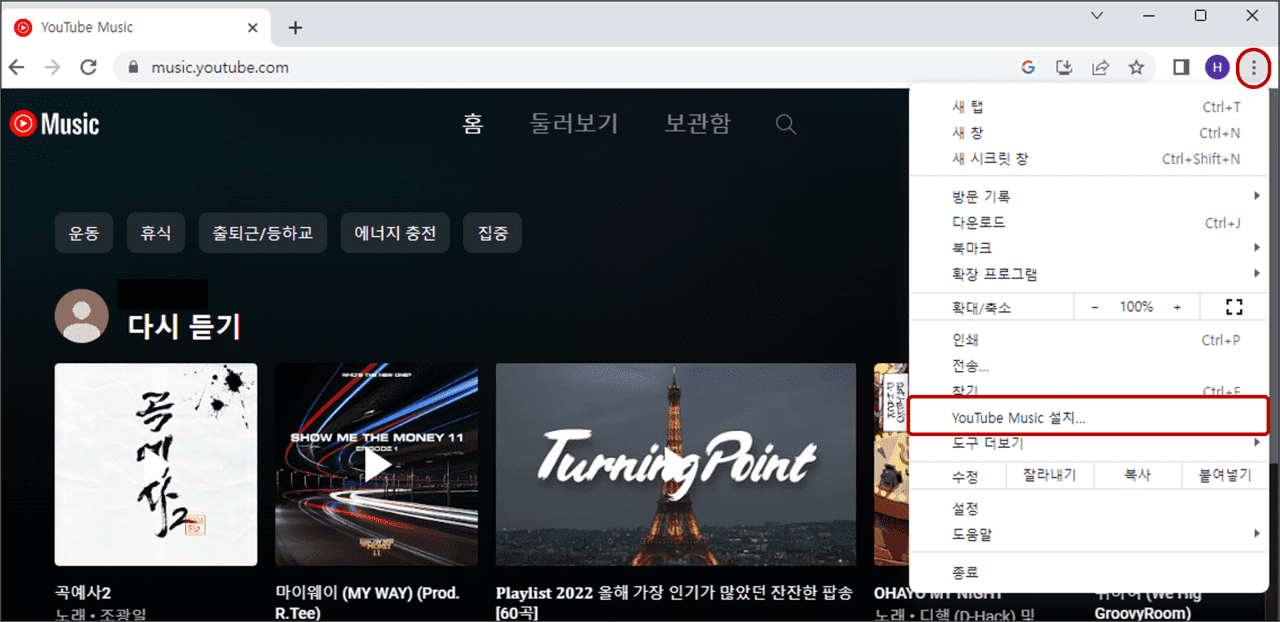The image size is (1280, 622).
Task: Click 잘라내기 in the edit row
Action: click(x=1049, y=476)
